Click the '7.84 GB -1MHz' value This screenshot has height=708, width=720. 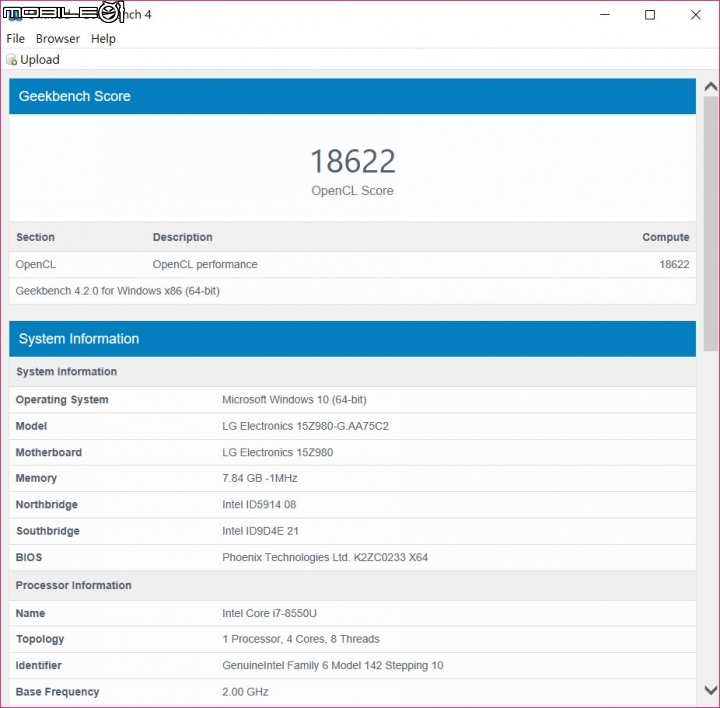(x=260, y=478)
